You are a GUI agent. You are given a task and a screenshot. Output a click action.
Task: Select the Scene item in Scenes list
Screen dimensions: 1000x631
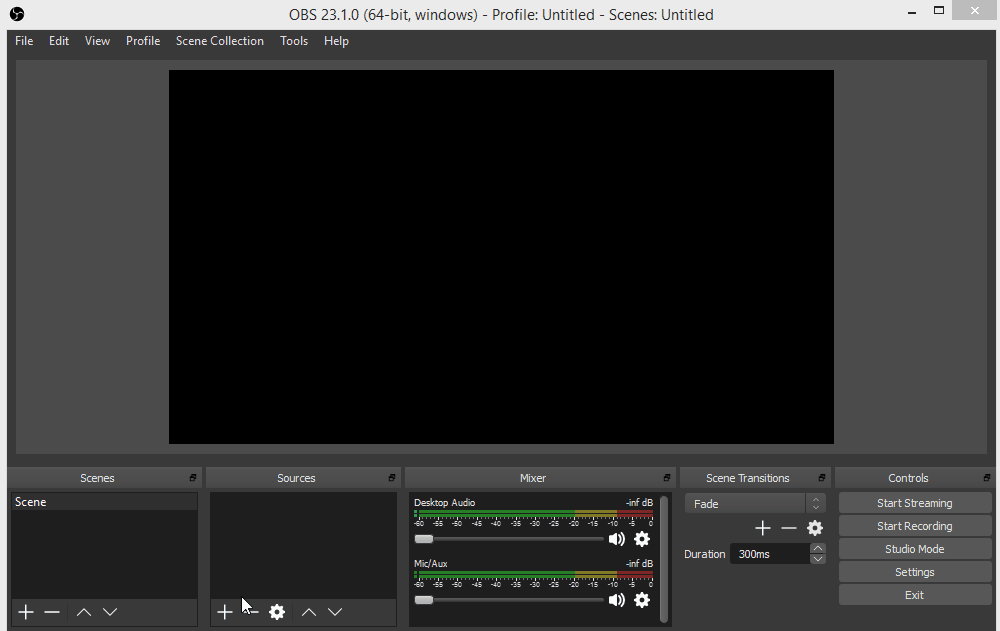coord(104,502)
